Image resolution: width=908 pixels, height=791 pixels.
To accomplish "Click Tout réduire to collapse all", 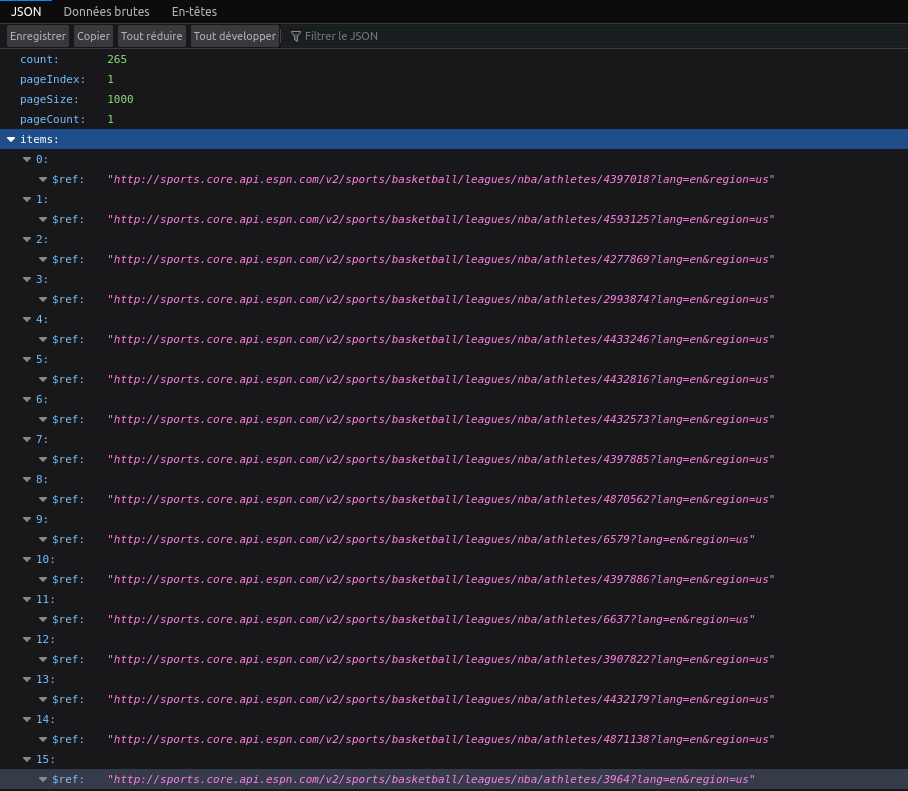I will click(x=152, y=36).
